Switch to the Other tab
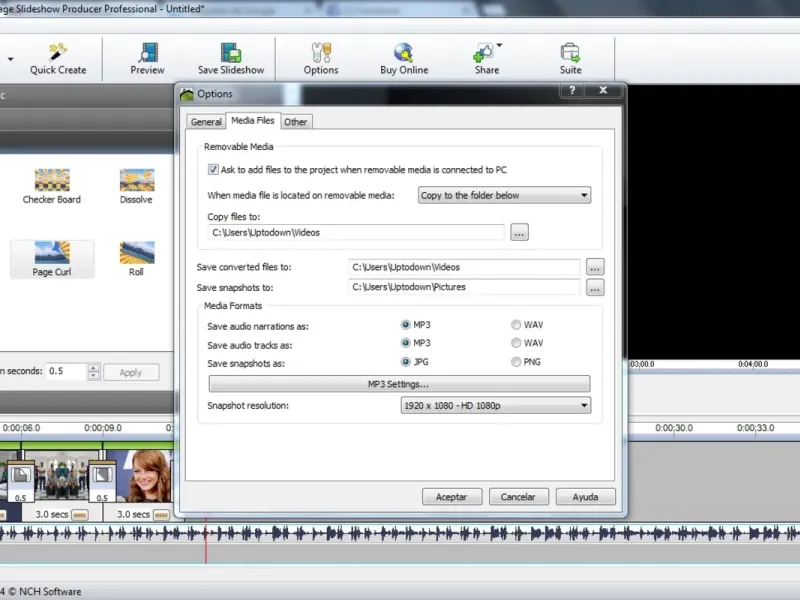Image resolution: width=800 pixels, height=600 pixels. coord(295,122)
